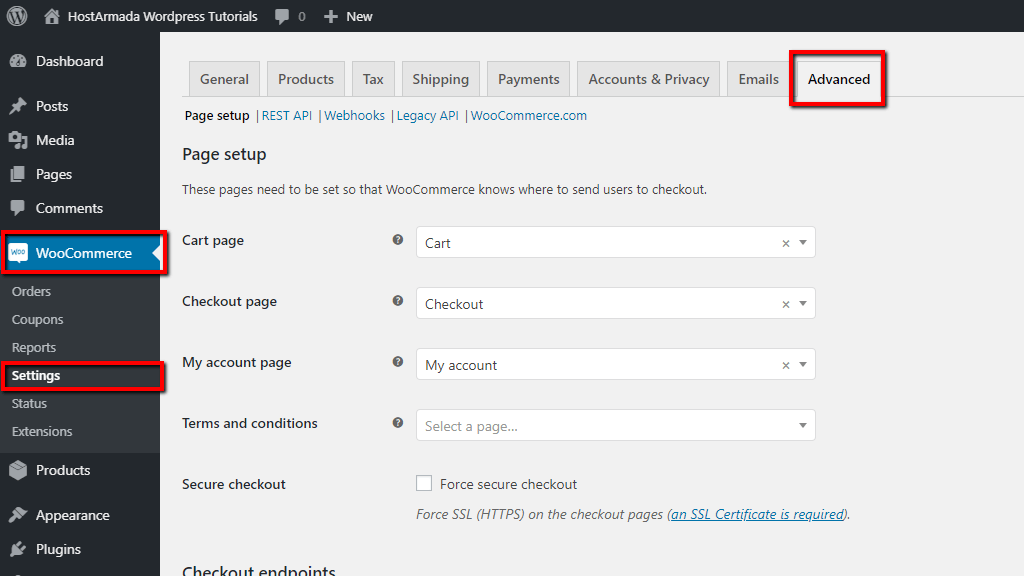Open the Cart page dropdown
Screen dimensions: 1024x576
click(x=600, y=243)
